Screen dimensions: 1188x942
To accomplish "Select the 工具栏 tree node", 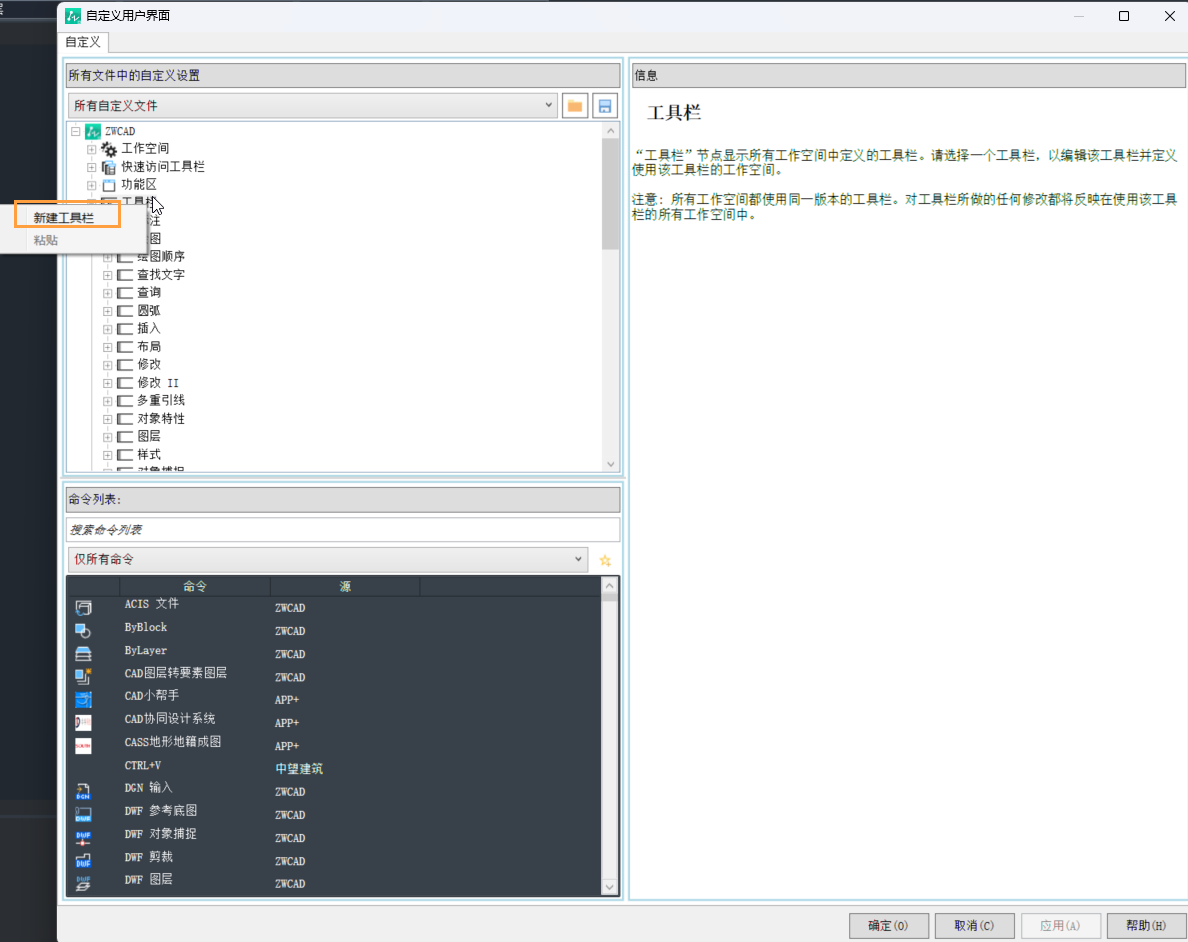I will coord(137,202).
